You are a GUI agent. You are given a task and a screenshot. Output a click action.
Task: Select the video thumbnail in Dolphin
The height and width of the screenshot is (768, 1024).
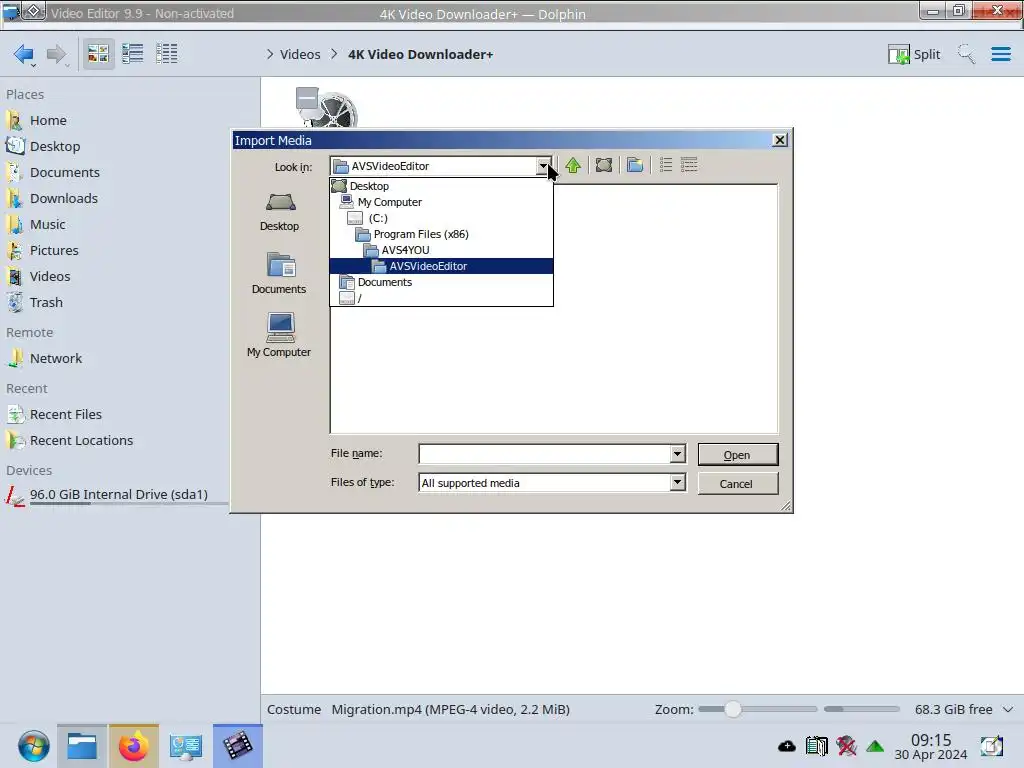pyautogui.click(x=327, y=106)
